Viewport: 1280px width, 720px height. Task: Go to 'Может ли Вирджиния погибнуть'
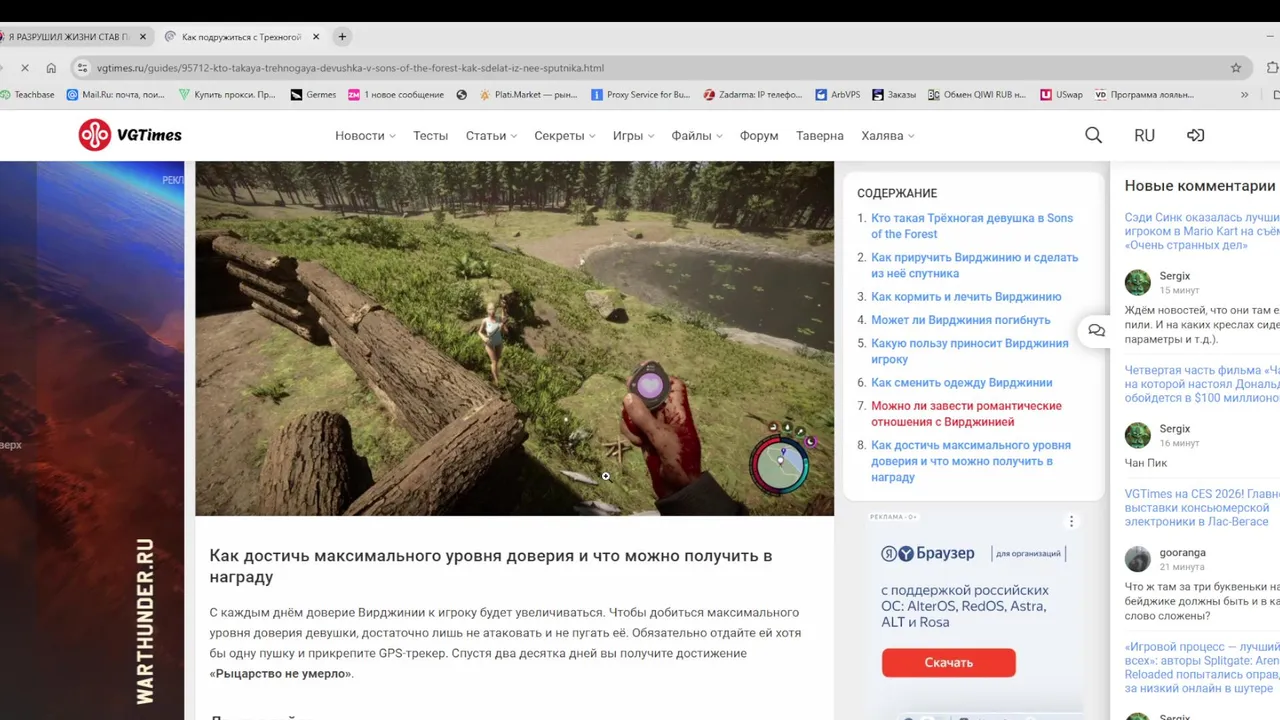960,320
